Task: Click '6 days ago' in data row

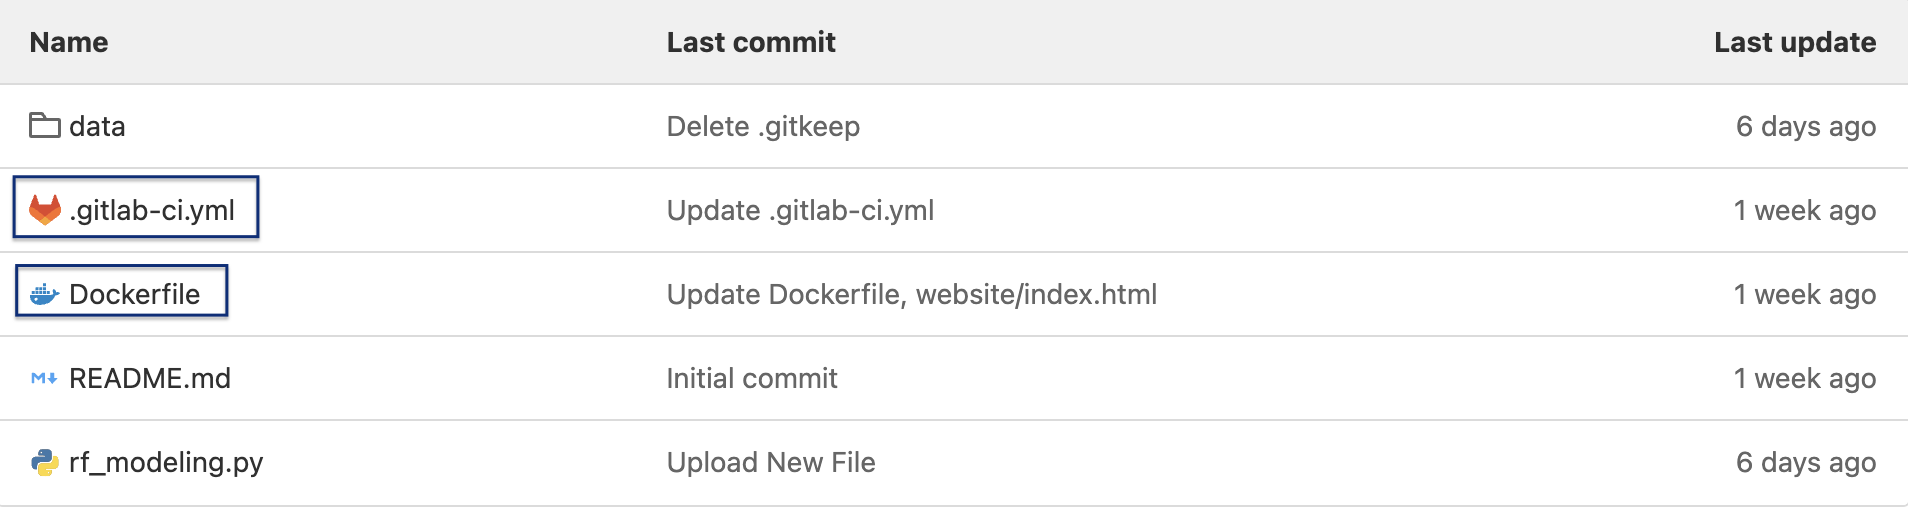Action: pos(1806,126)
